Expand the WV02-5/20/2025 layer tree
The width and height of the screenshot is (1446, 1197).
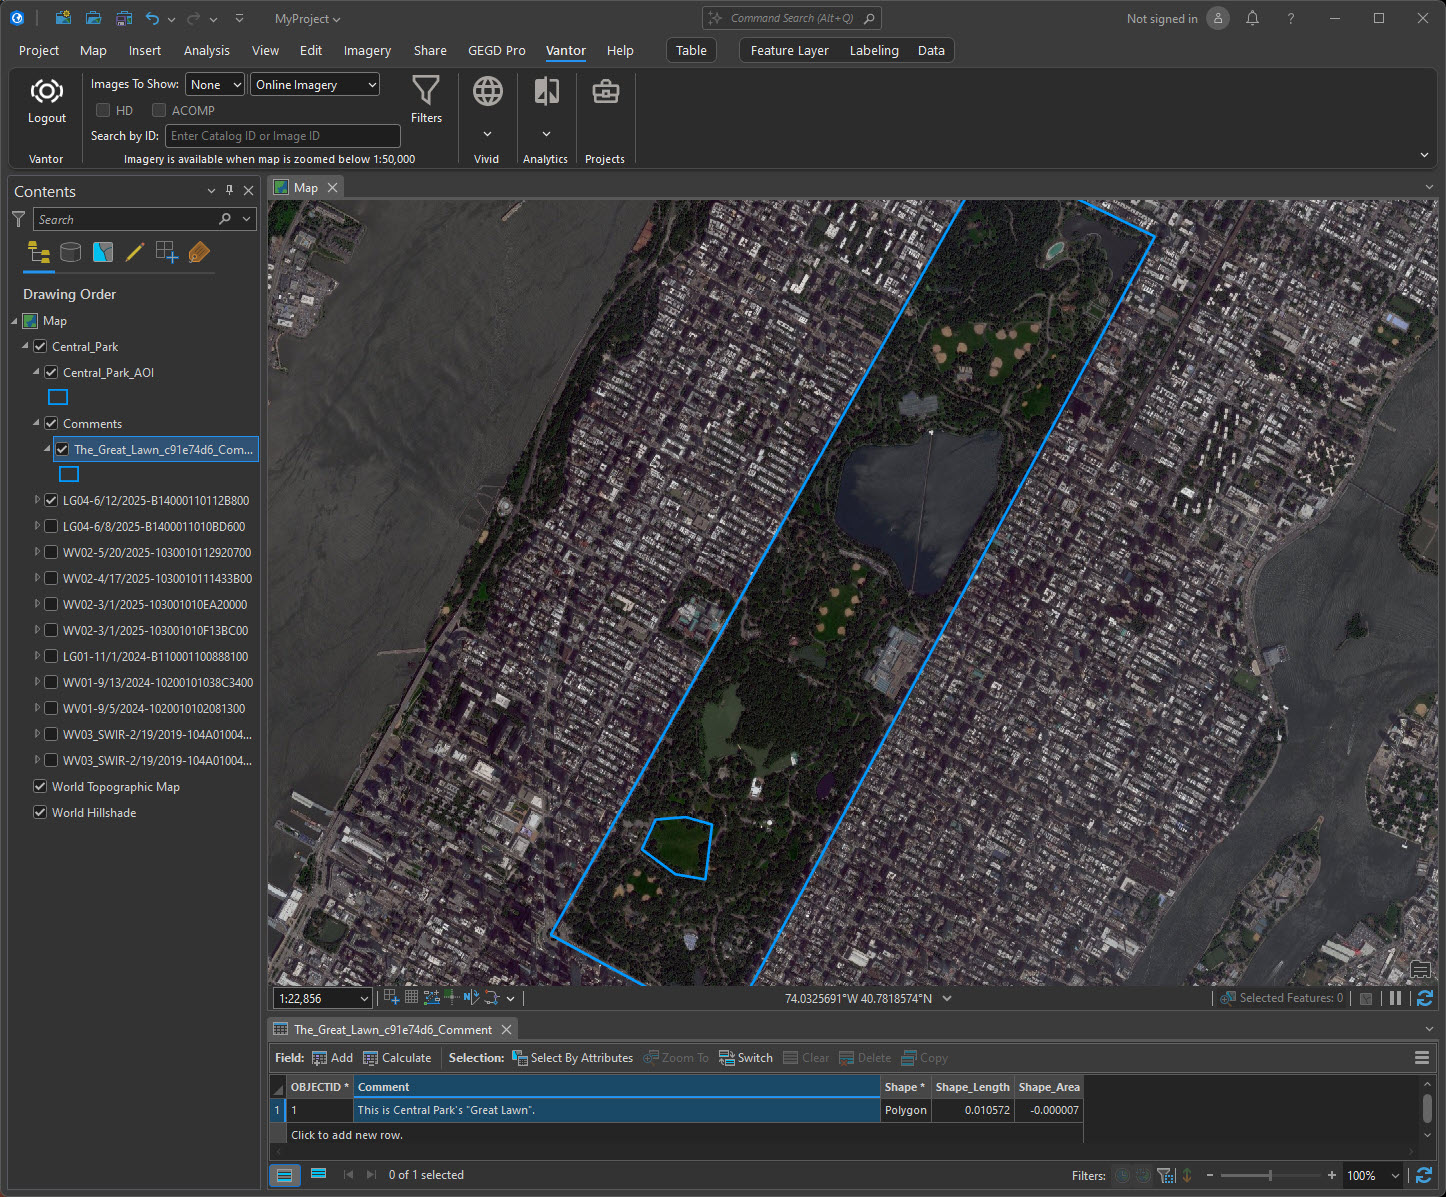(38, 552)
